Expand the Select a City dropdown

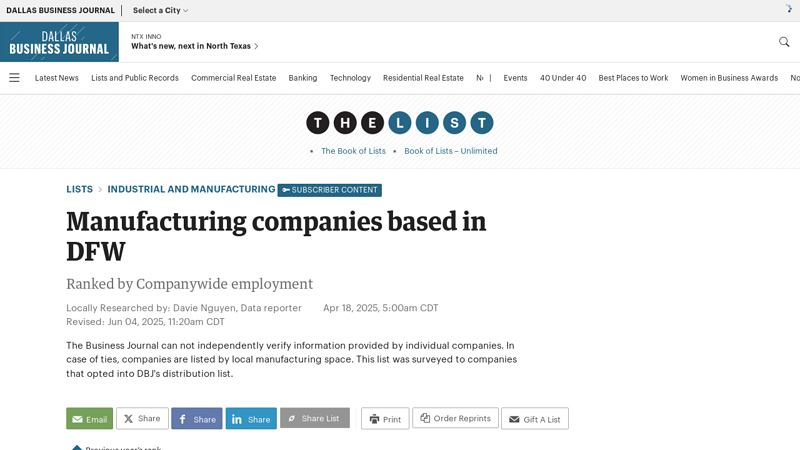pyautogui.click(x=160, y=10)
